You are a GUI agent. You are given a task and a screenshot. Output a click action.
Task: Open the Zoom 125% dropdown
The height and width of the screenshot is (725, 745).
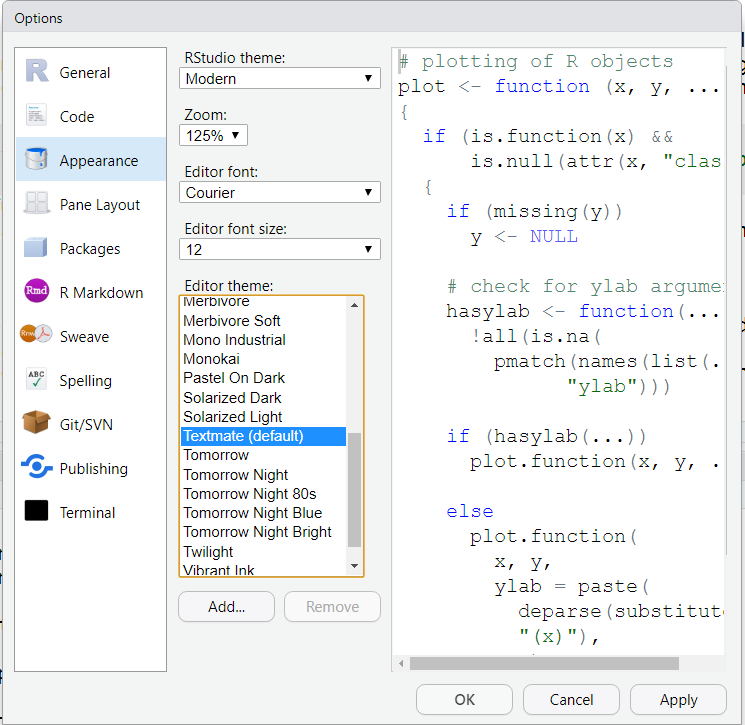pos(213,134)
